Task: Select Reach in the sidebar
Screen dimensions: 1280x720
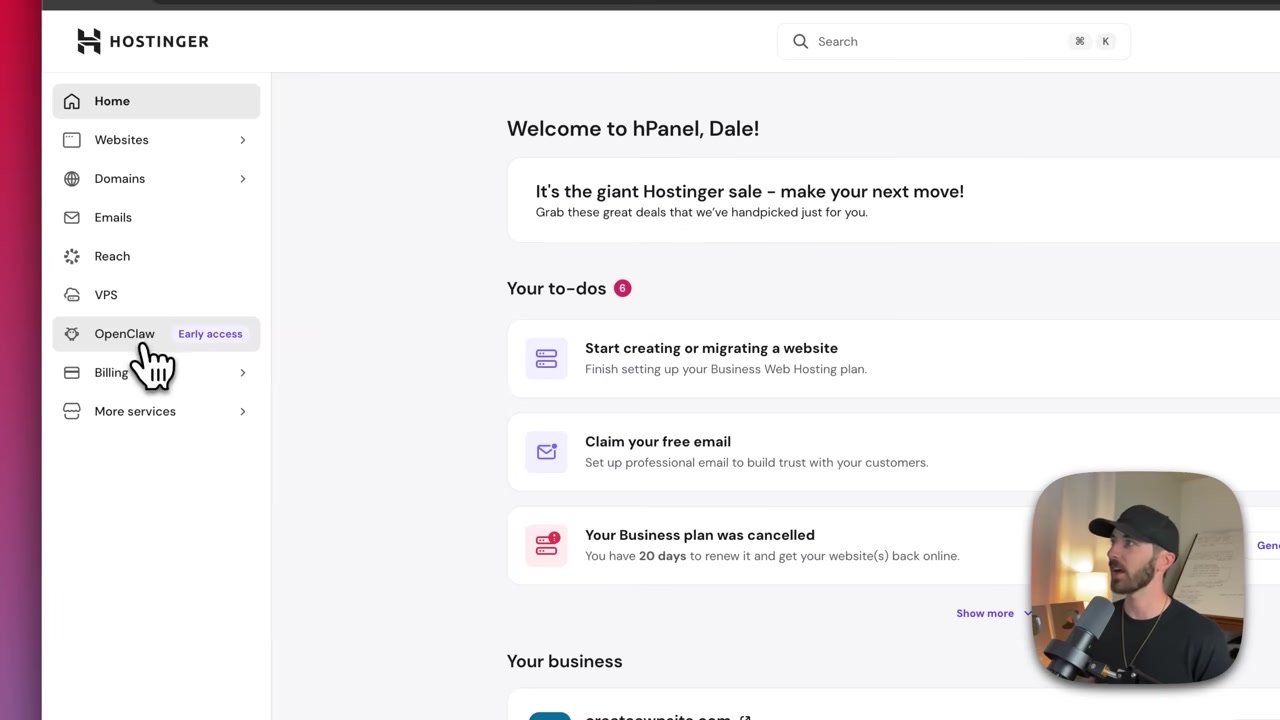Action: 156,256
